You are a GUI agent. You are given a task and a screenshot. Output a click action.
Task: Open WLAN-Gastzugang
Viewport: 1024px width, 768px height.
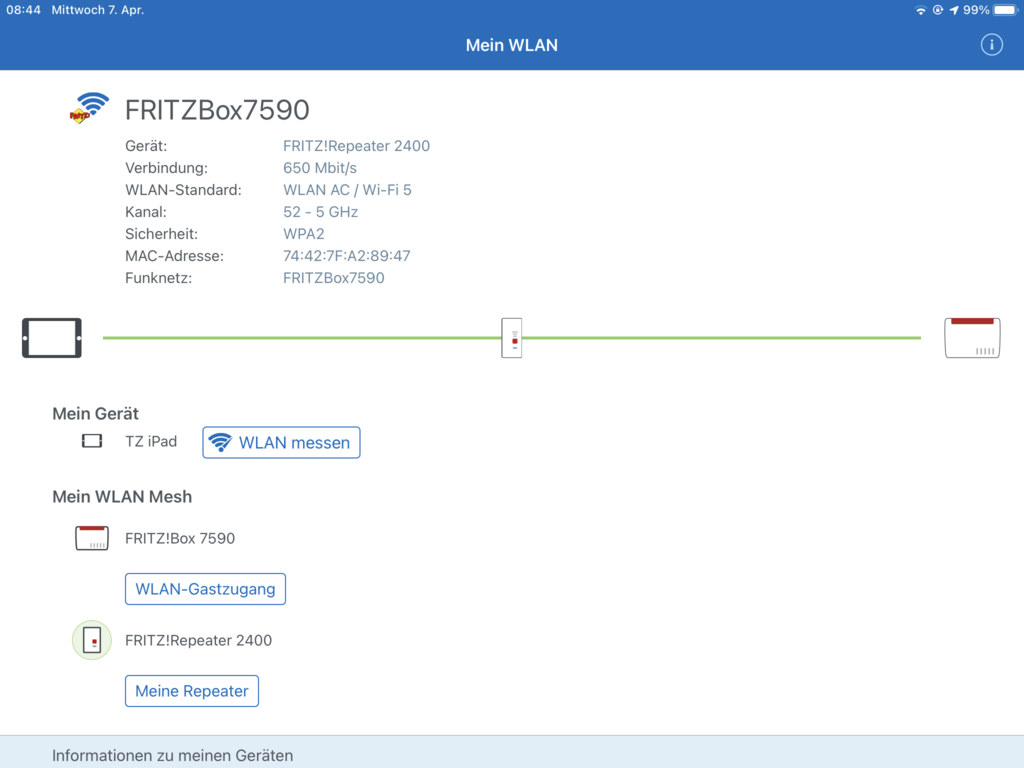point(205,589)
